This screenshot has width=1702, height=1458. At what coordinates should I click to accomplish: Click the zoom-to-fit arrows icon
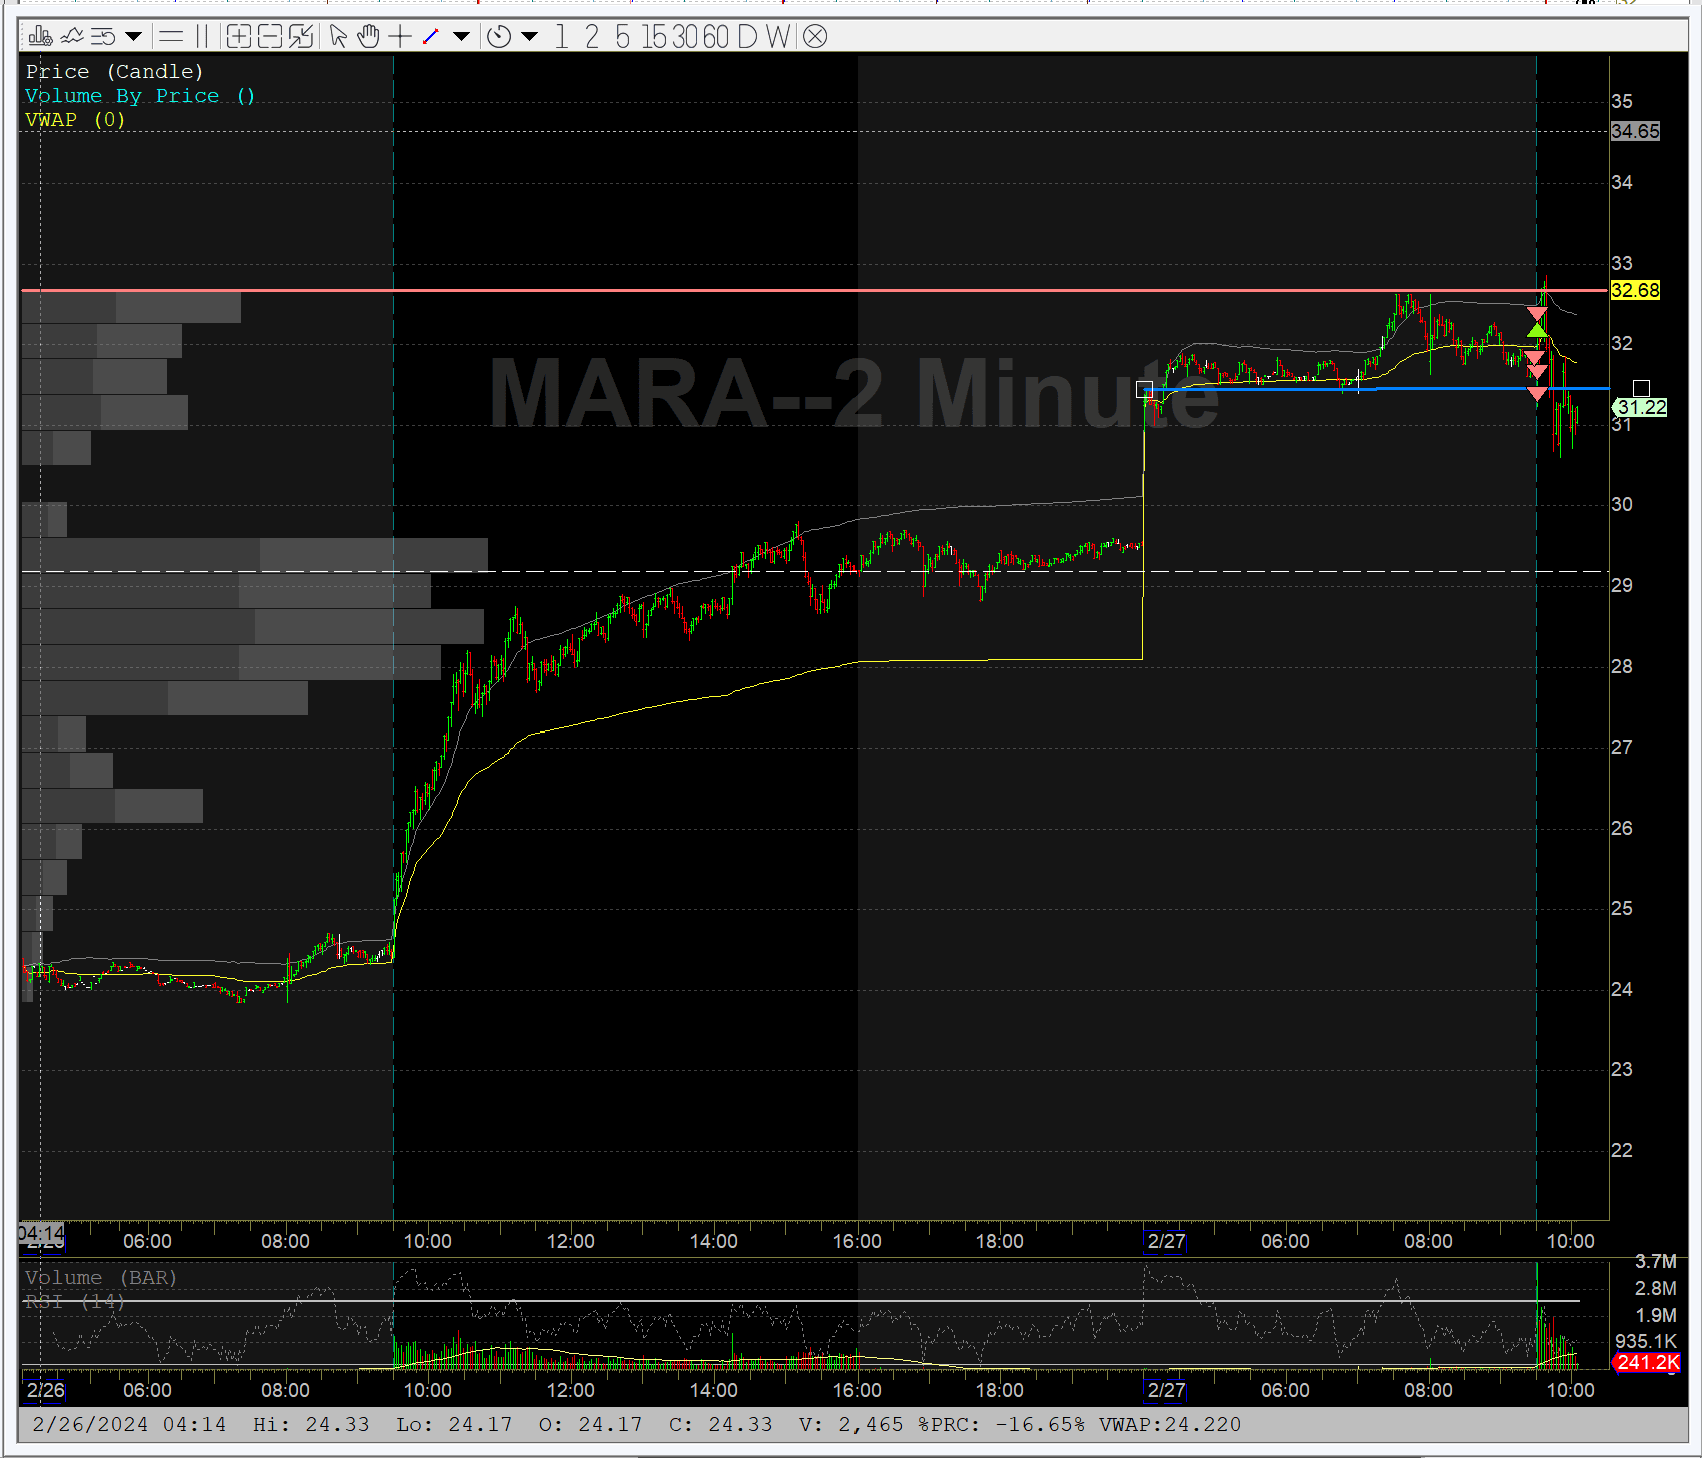[301, 37]
